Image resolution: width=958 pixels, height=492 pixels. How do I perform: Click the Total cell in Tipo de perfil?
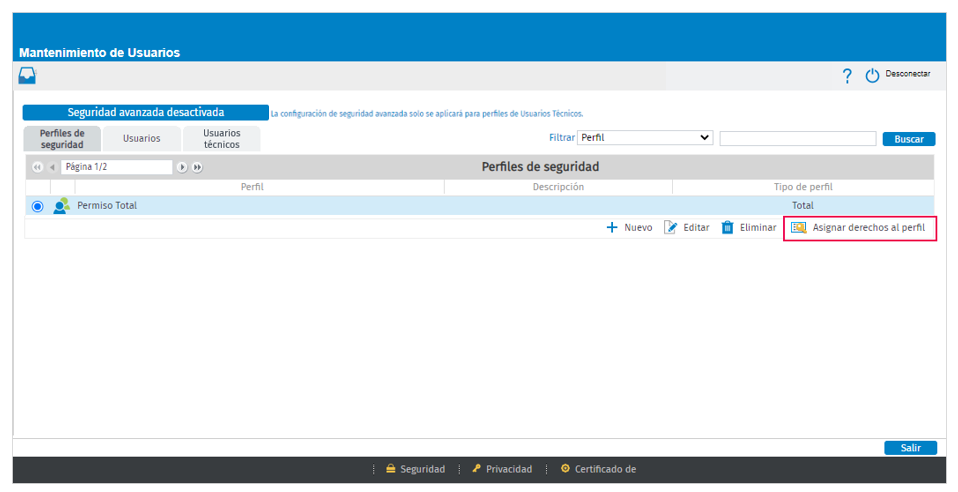click(803, 205)
